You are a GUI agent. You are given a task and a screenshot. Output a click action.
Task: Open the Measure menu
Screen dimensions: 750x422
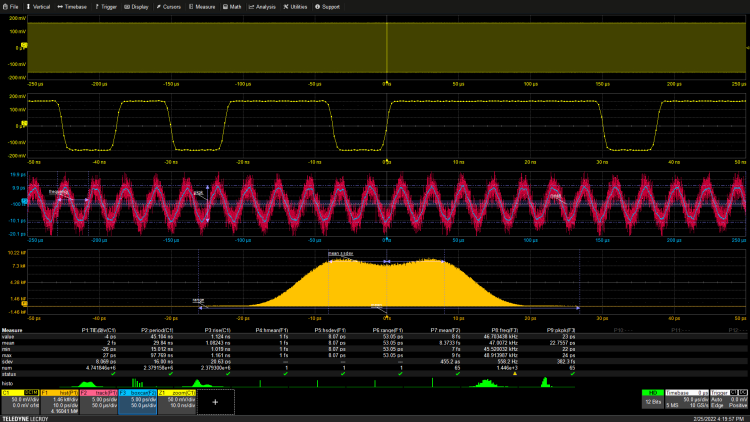click(202, 7)
